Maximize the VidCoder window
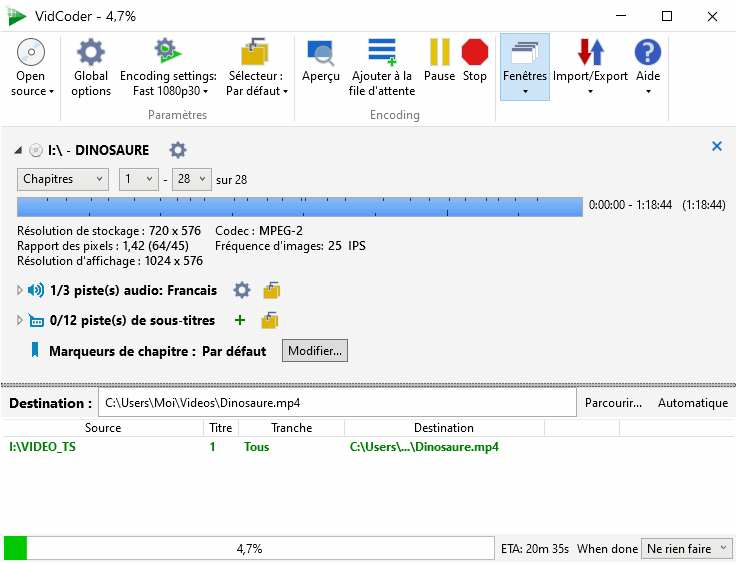This screenshot has width=737, height=563. (666, 16)
